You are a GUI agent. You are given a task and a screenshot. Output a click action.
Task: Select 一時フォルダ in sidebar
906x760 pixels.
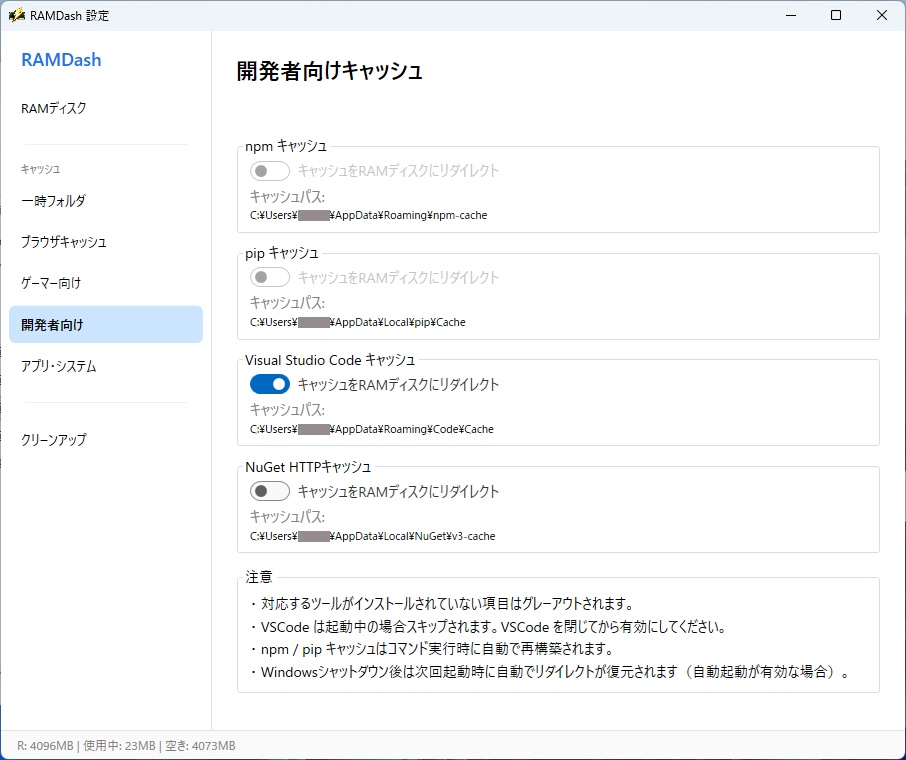pos(53,201)
